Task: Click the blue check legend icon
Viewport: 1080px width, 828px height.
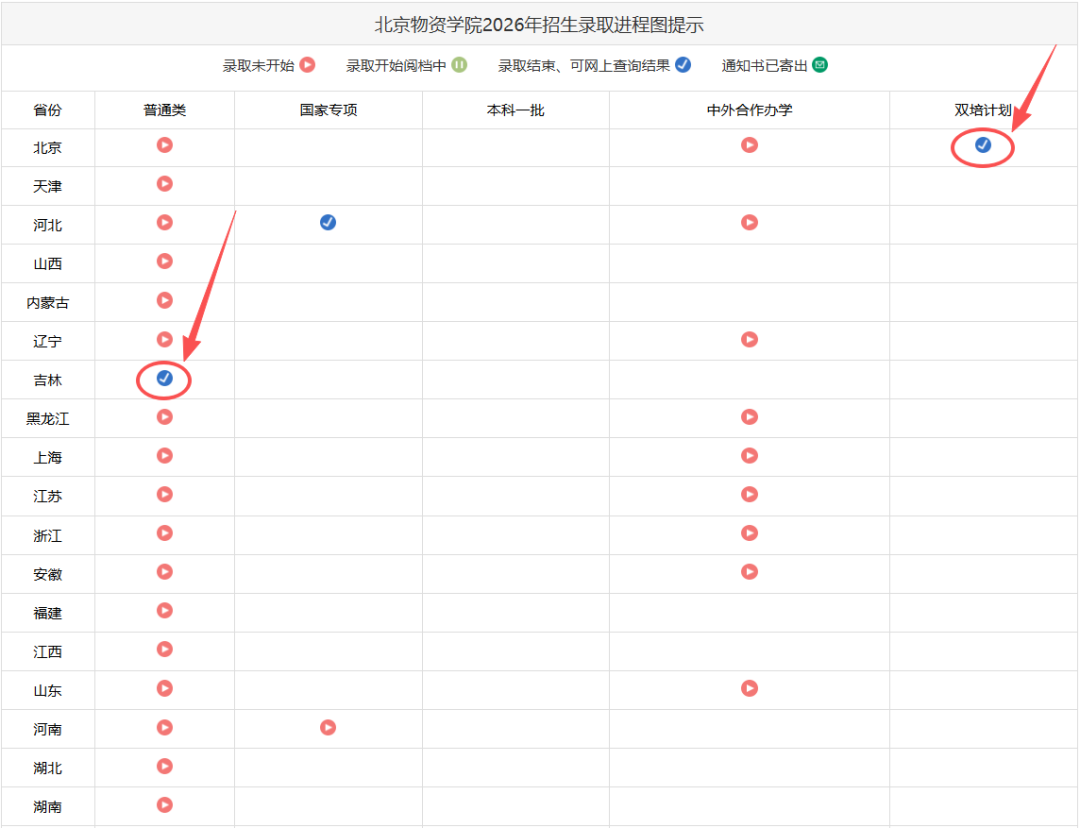Action: (683, 65)
